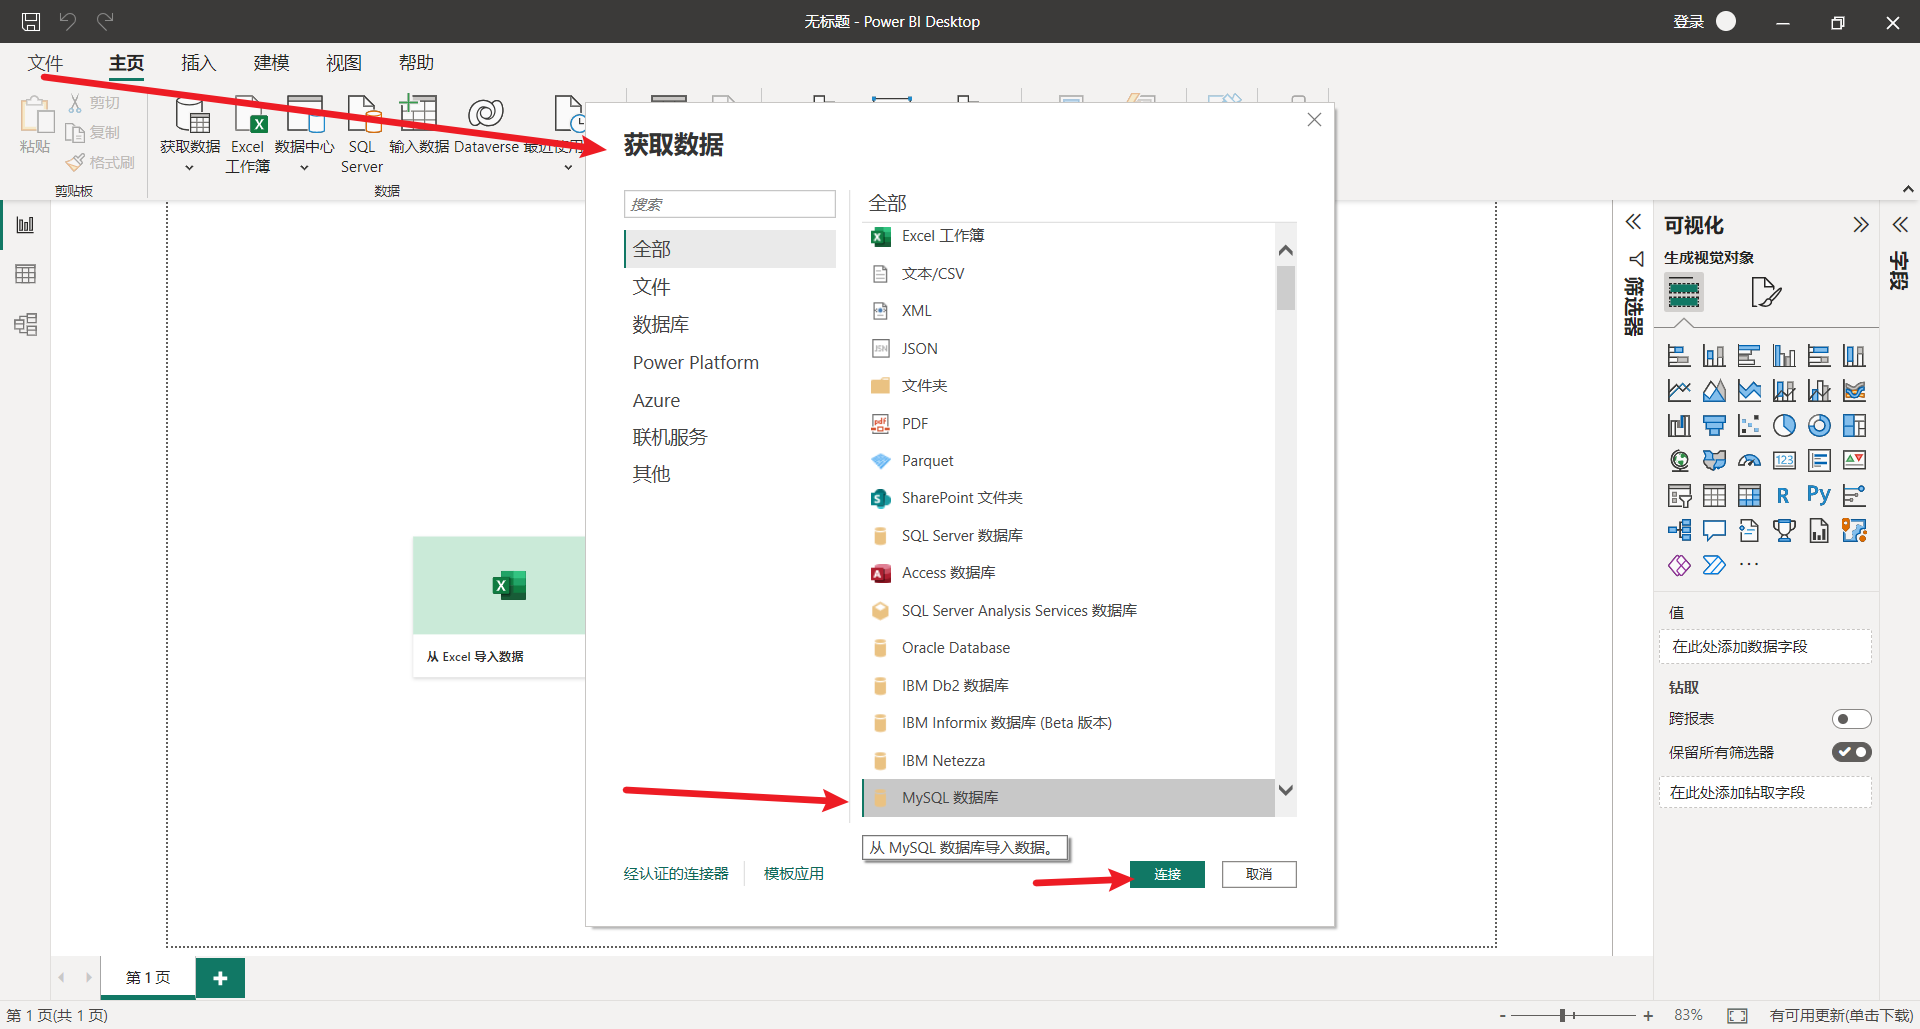Click the zoom out minus button
This screenshot has width=1920, height=1029.
pyautogui.click(x=1502, y=1015)
